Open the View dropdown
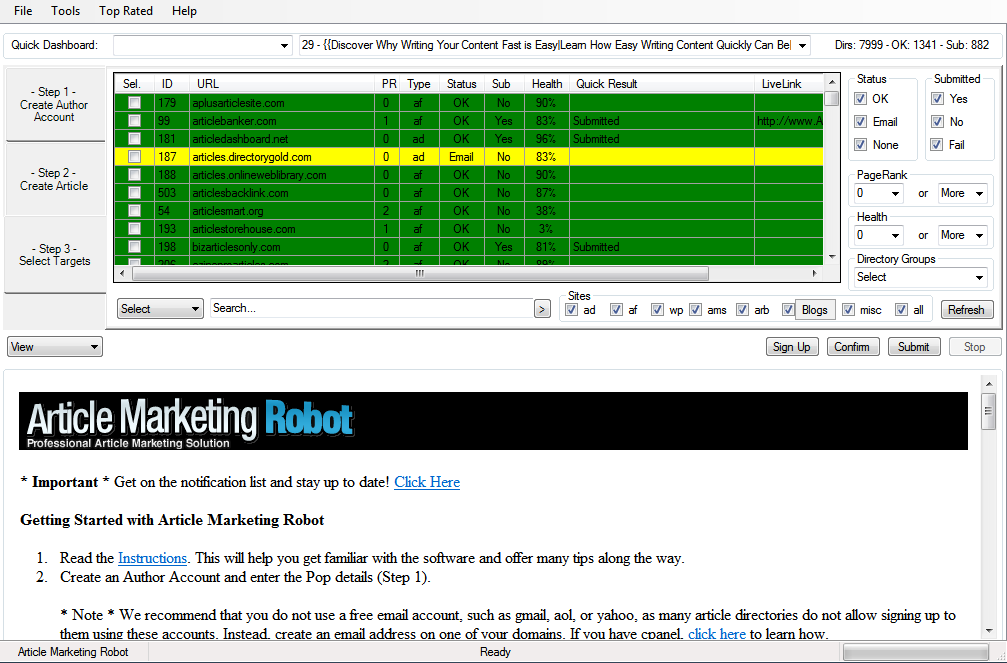 click(x=54, y=346)
